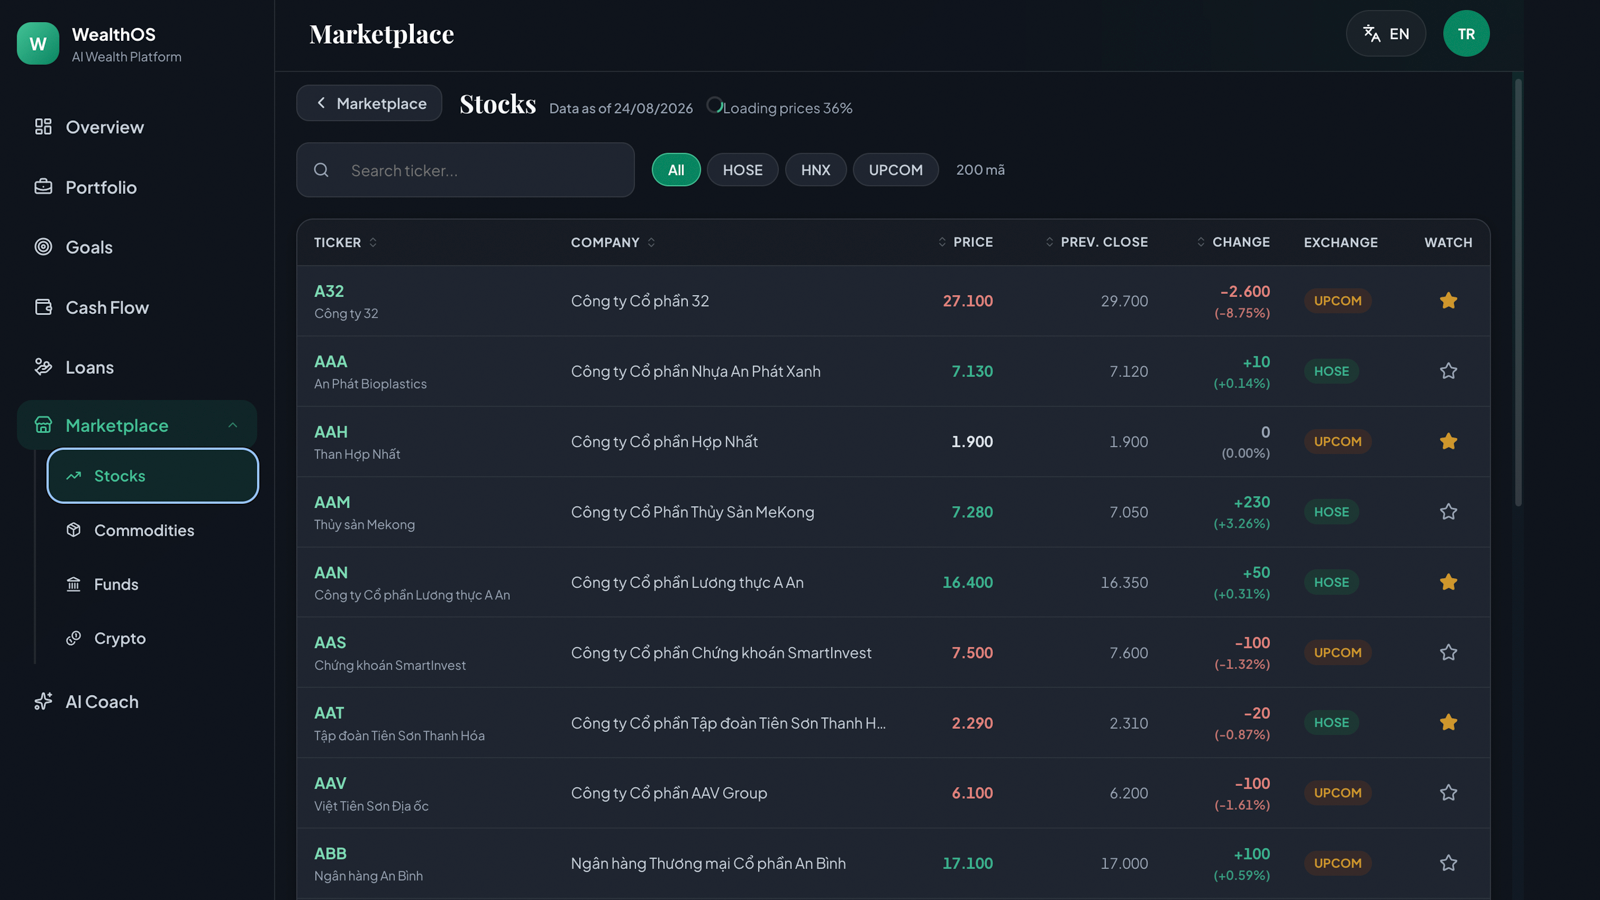Filter stocks by HOSE exchange

pos(743,170)
